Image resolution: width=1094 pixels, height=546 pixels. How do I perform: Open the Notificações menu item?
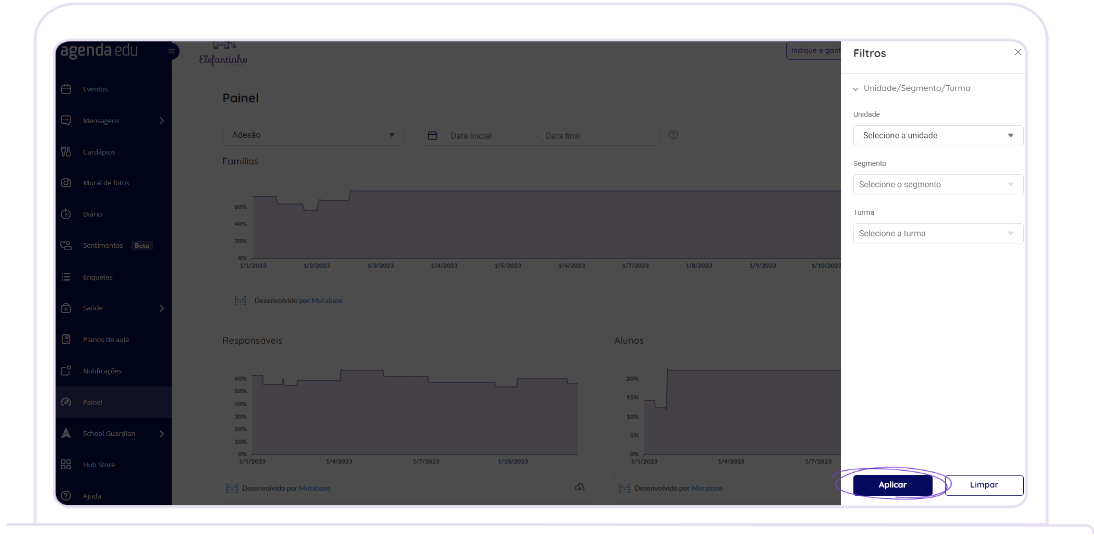point(102,371)
